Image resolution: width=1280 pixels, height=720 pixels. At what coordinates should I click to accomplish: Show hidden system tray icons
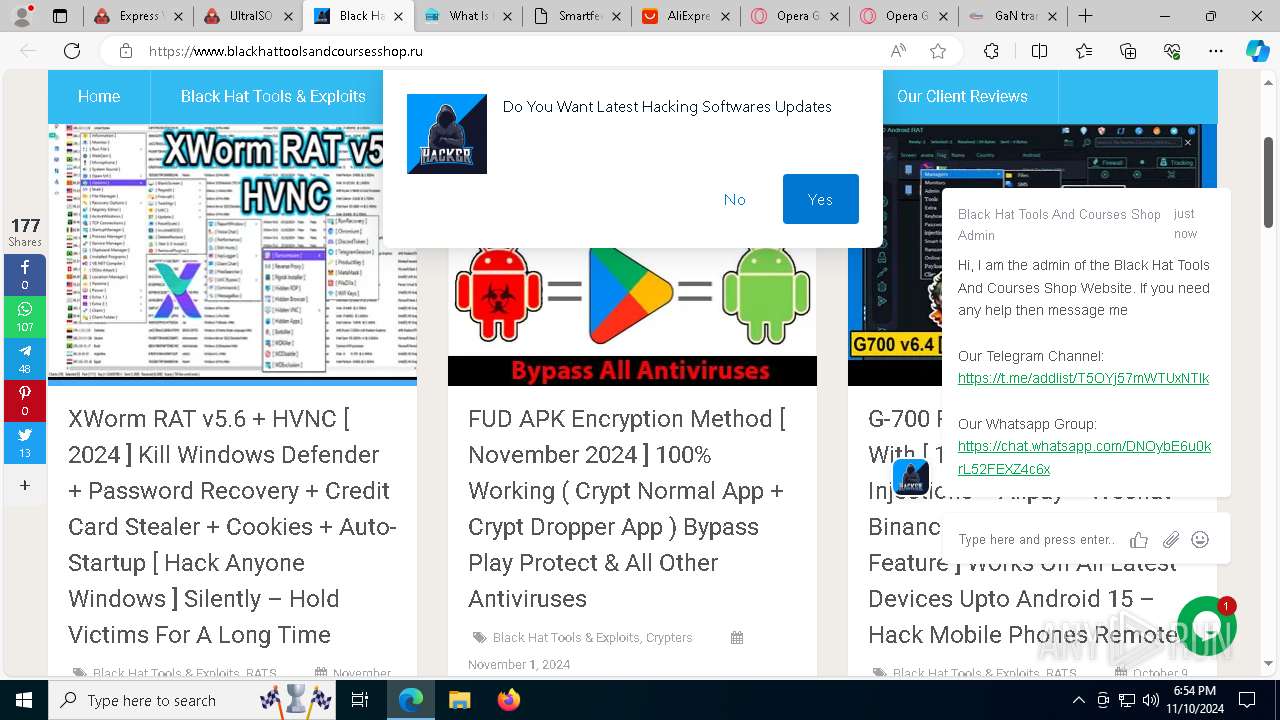point(1078,700)
